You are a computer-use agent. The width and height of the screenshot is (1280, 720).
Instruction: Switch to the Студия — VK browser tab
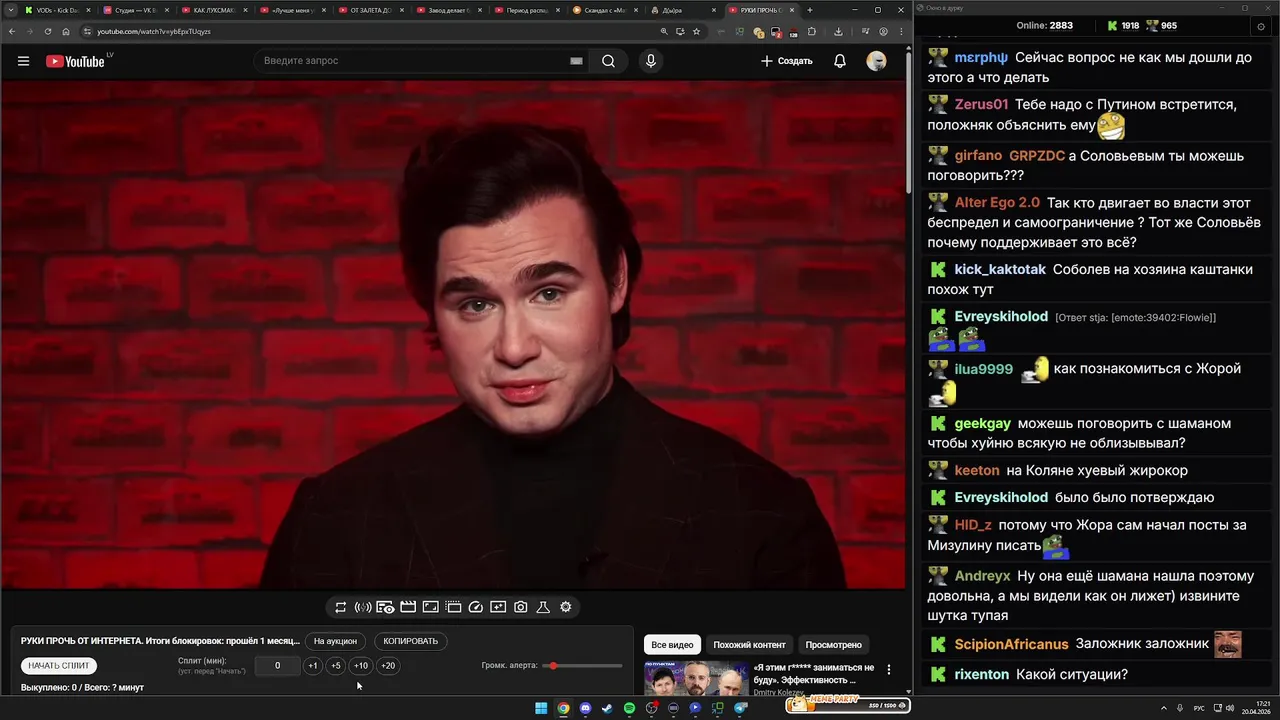pos(135,10)
